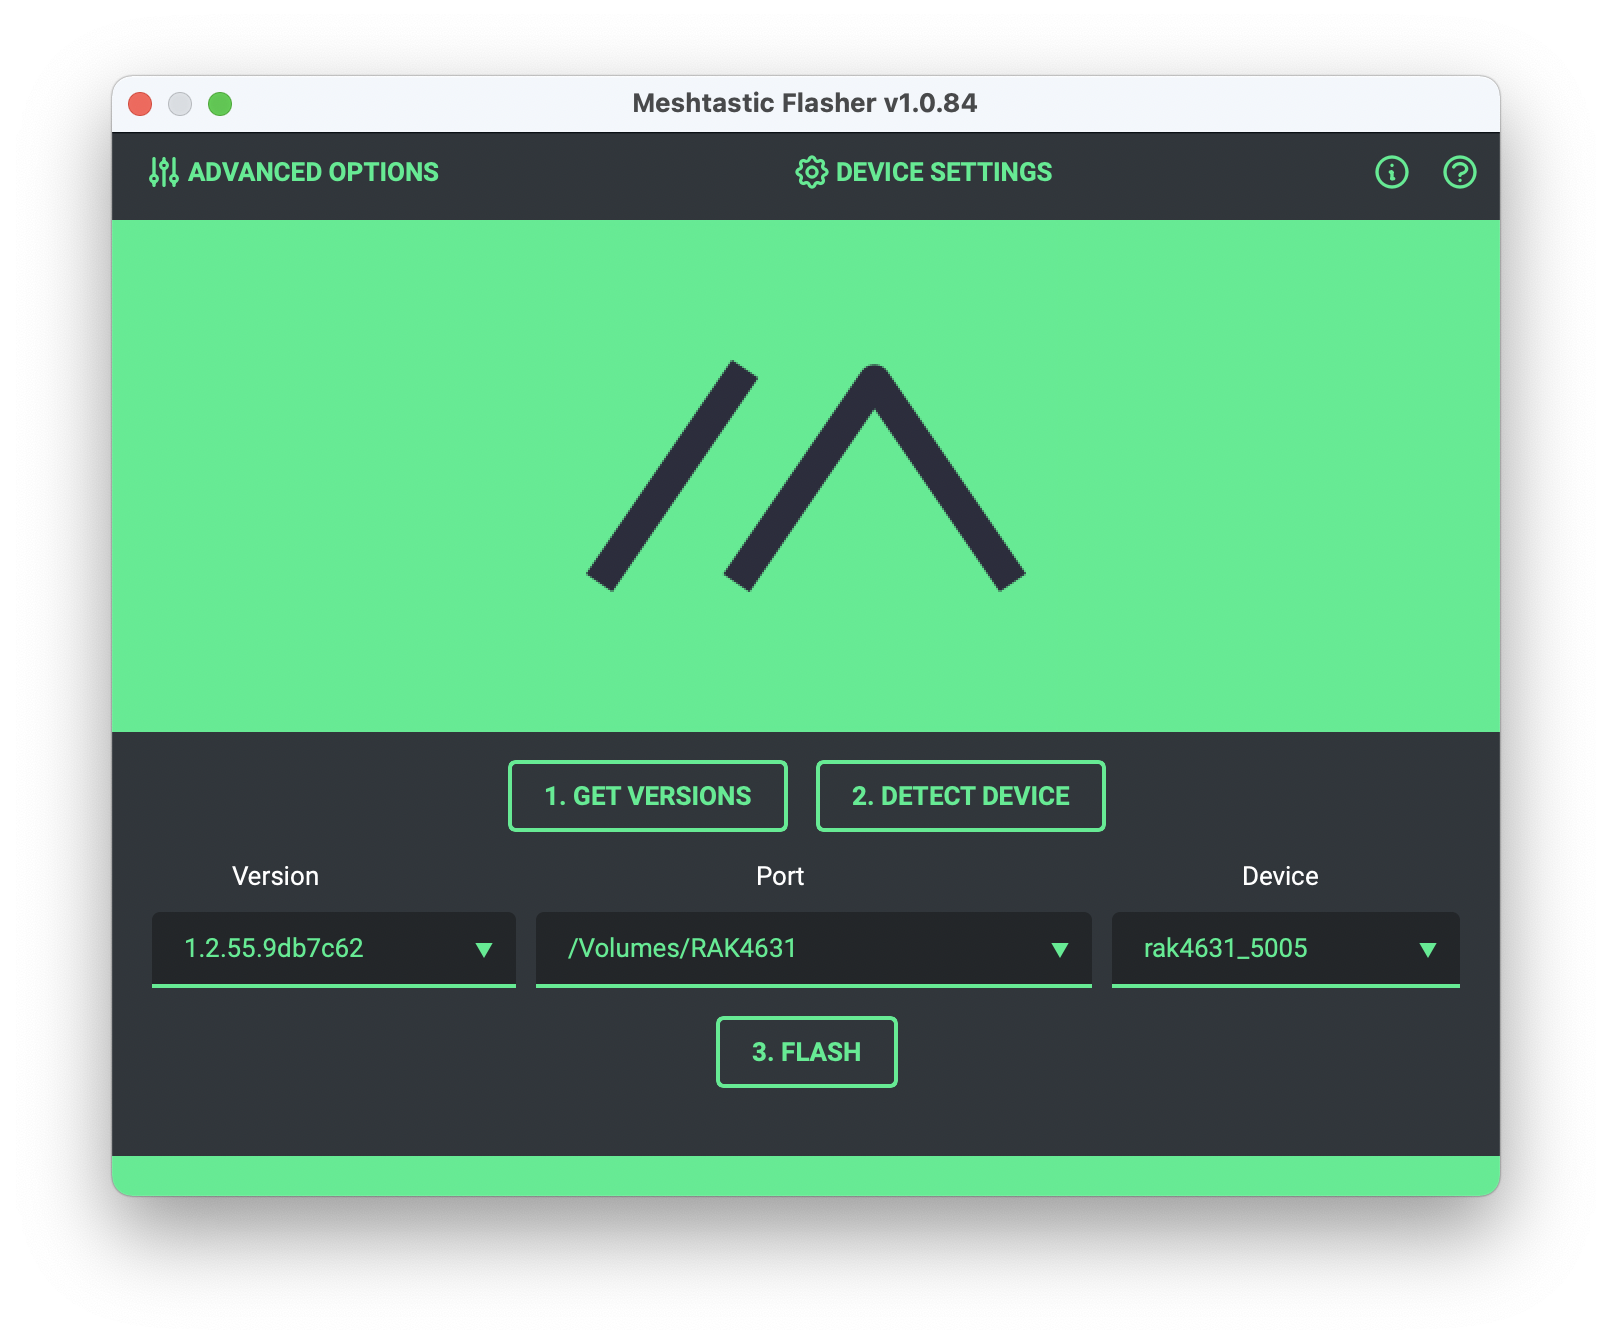Click the Device dropdown arrow
The image size is (1612, 1344).
pos(1428,950)
